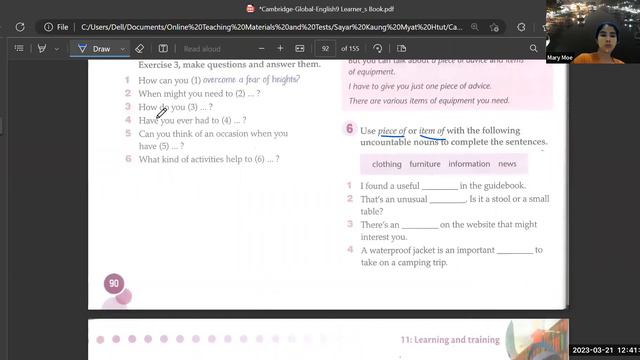
Task: Click 'overcome a fear of heights?' text
Action: 251,80
